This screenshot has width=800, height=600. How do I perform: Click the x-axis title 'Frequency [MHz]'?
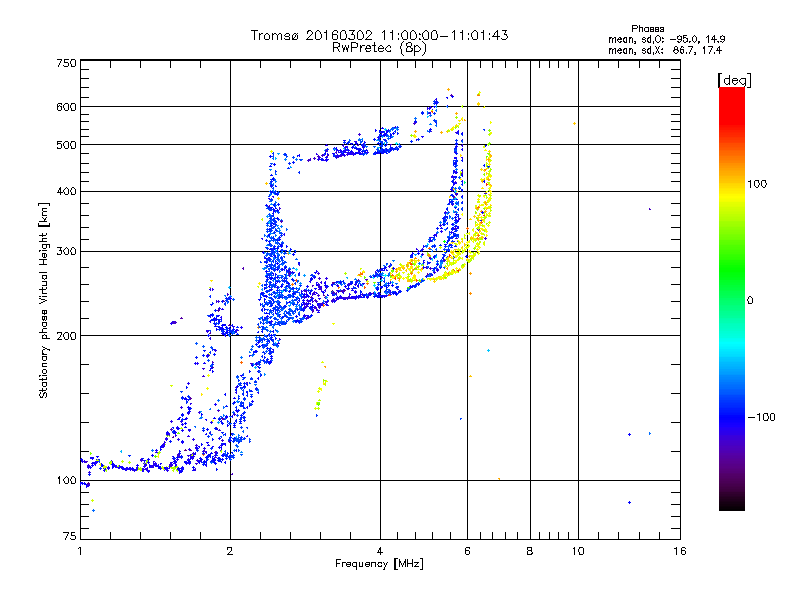[x=379, y=564]
